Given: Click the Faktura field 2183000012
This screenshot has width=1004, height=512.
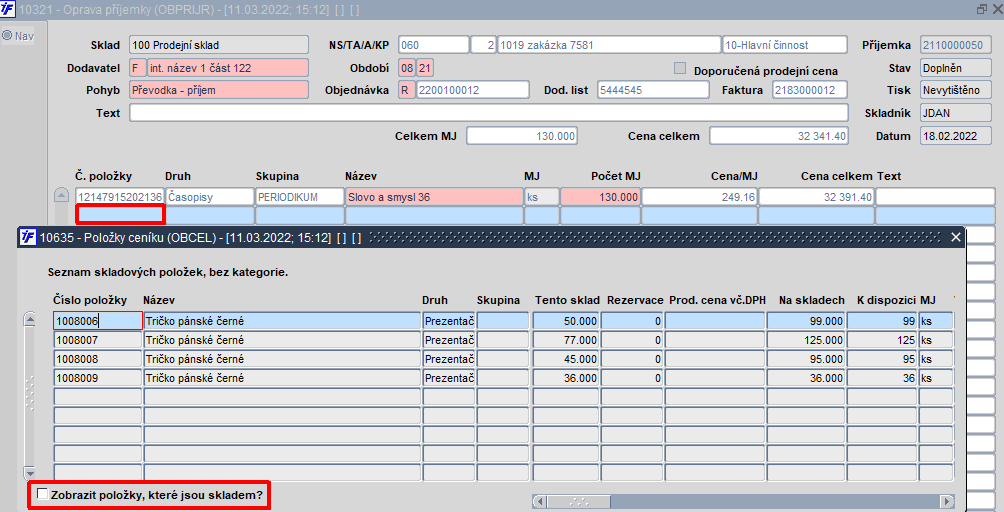Looking at the screenshot, I should 810,90.
